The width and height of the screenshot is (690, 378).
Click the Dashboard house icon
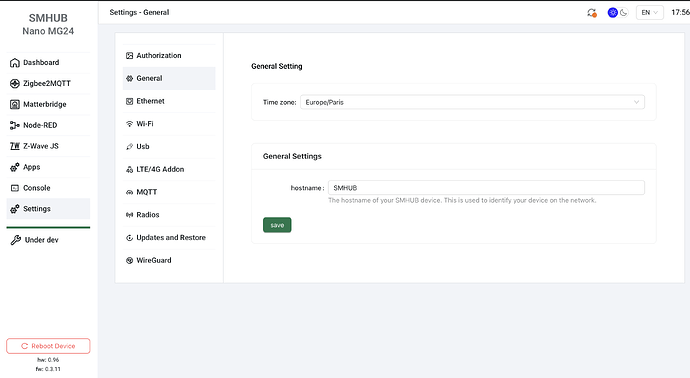[x=15, y=62]
